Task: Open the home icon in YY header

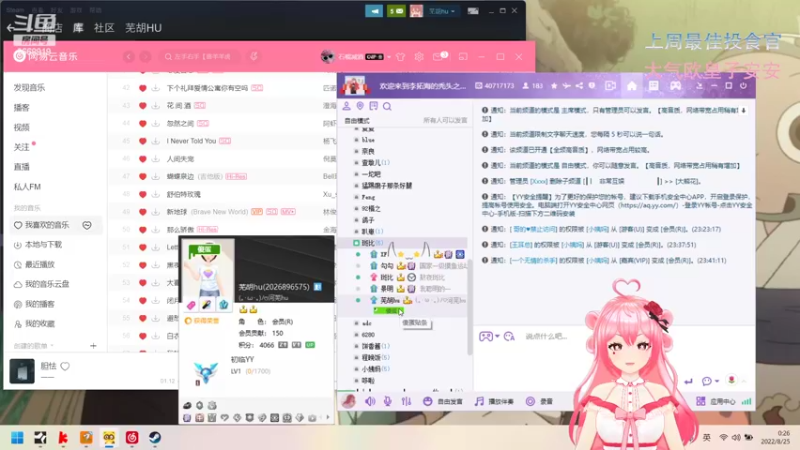Action: point(632,86)
